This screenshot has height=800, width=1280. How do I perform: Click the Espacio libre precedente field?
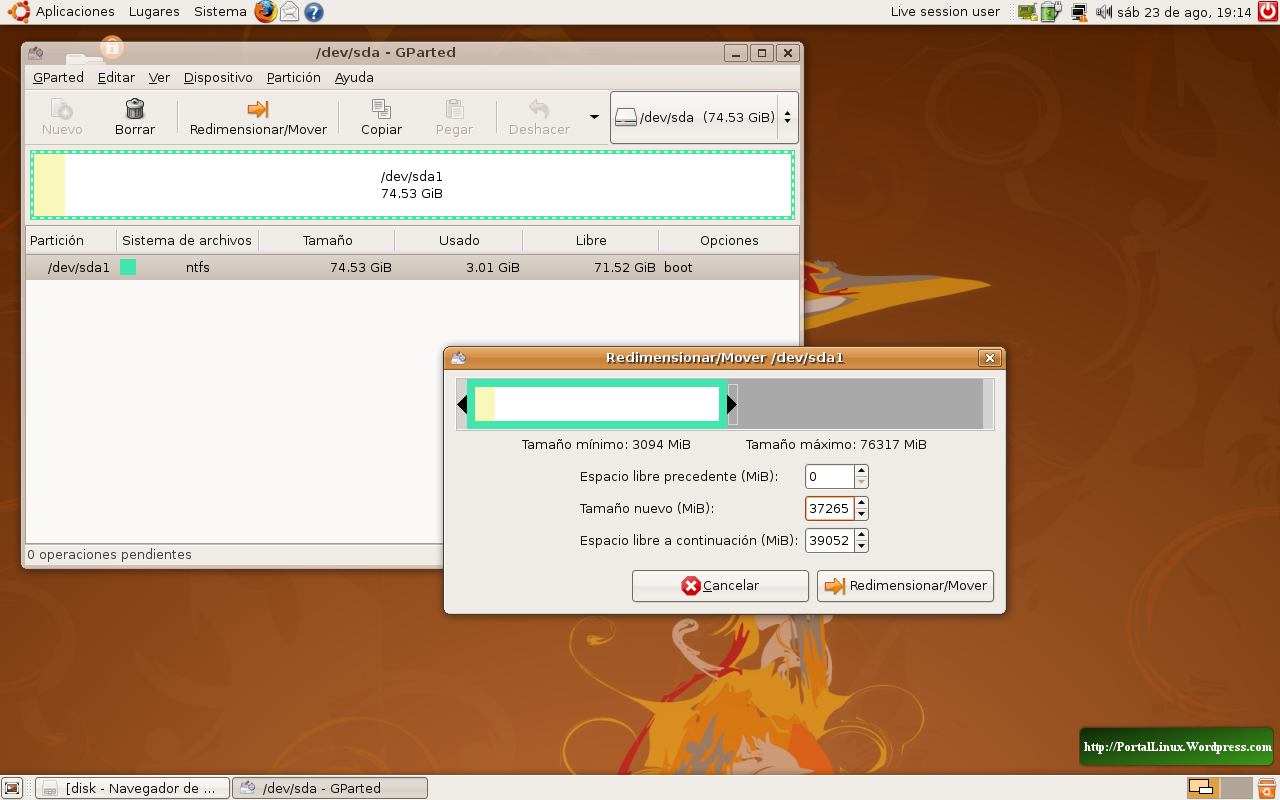pos(829,477)
